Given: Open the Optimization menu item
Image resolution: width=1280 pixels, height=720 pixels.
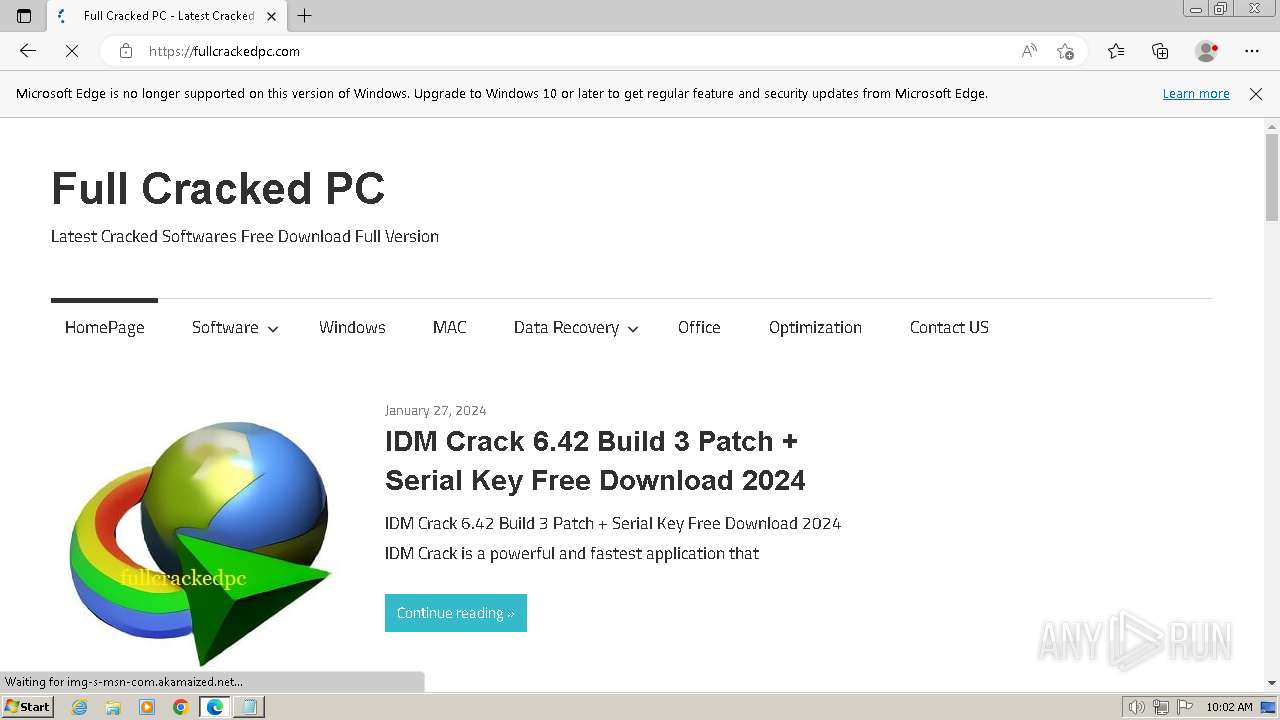Looking at the screenshot, I should (815, 327).
